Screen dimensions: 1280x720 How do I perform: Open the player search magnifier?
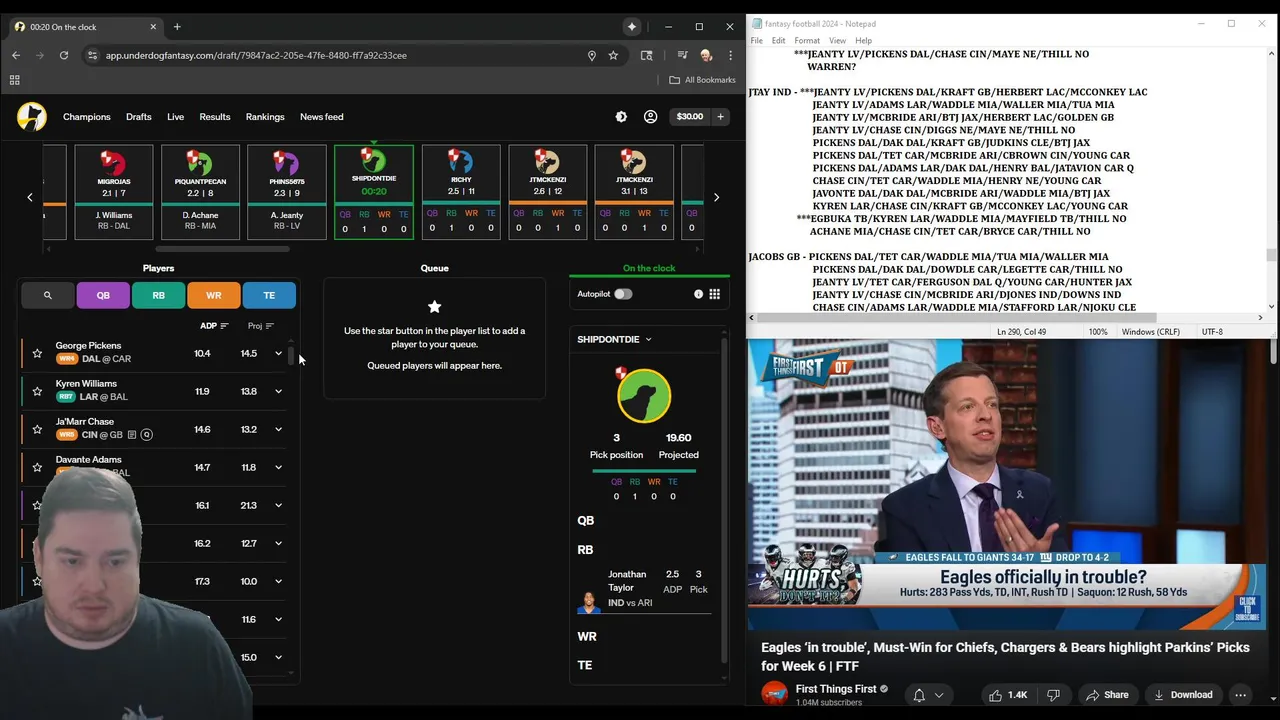[x=47, y=295]
